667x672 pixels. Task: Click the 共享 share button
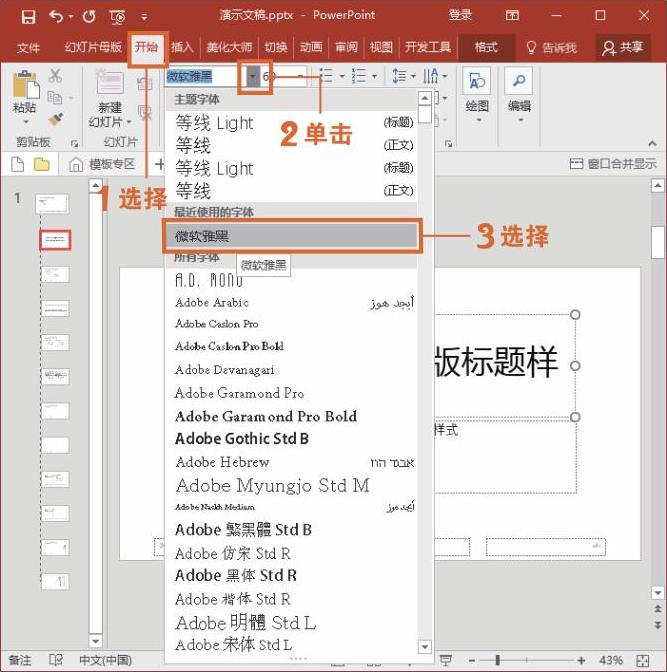click(623, 47)
